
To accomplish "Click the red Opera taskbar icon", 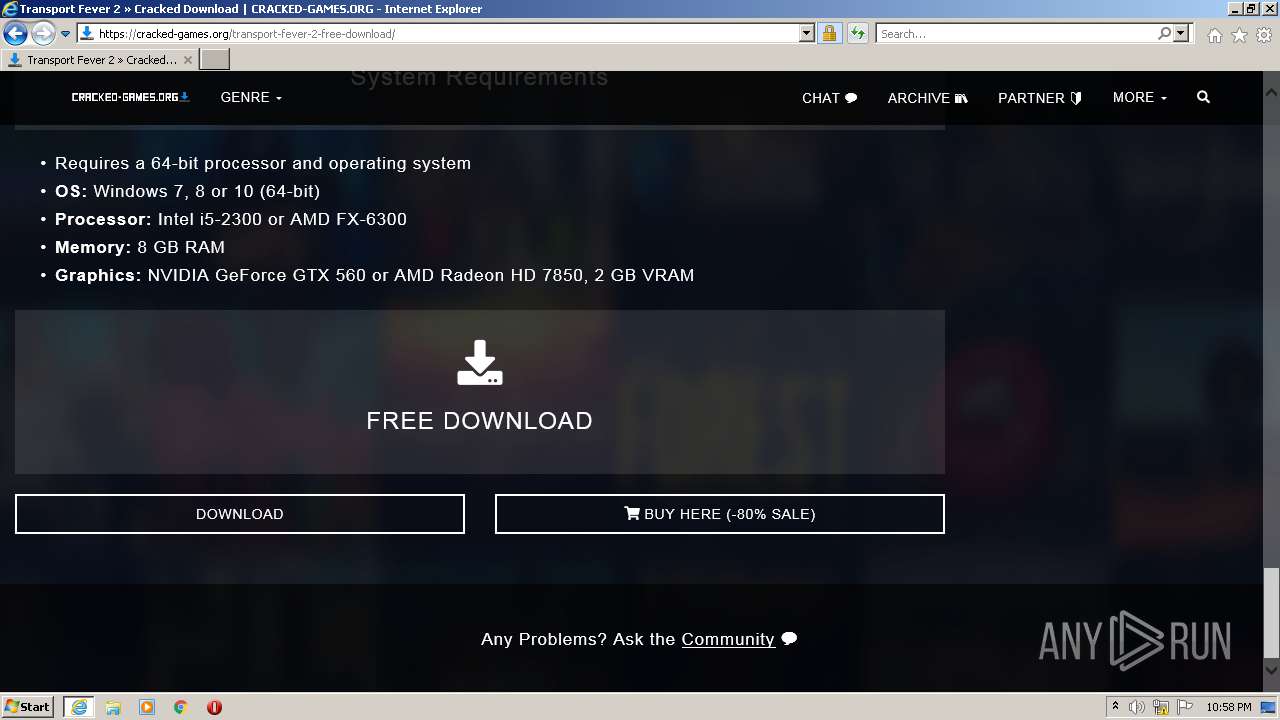I will point(214,707).
